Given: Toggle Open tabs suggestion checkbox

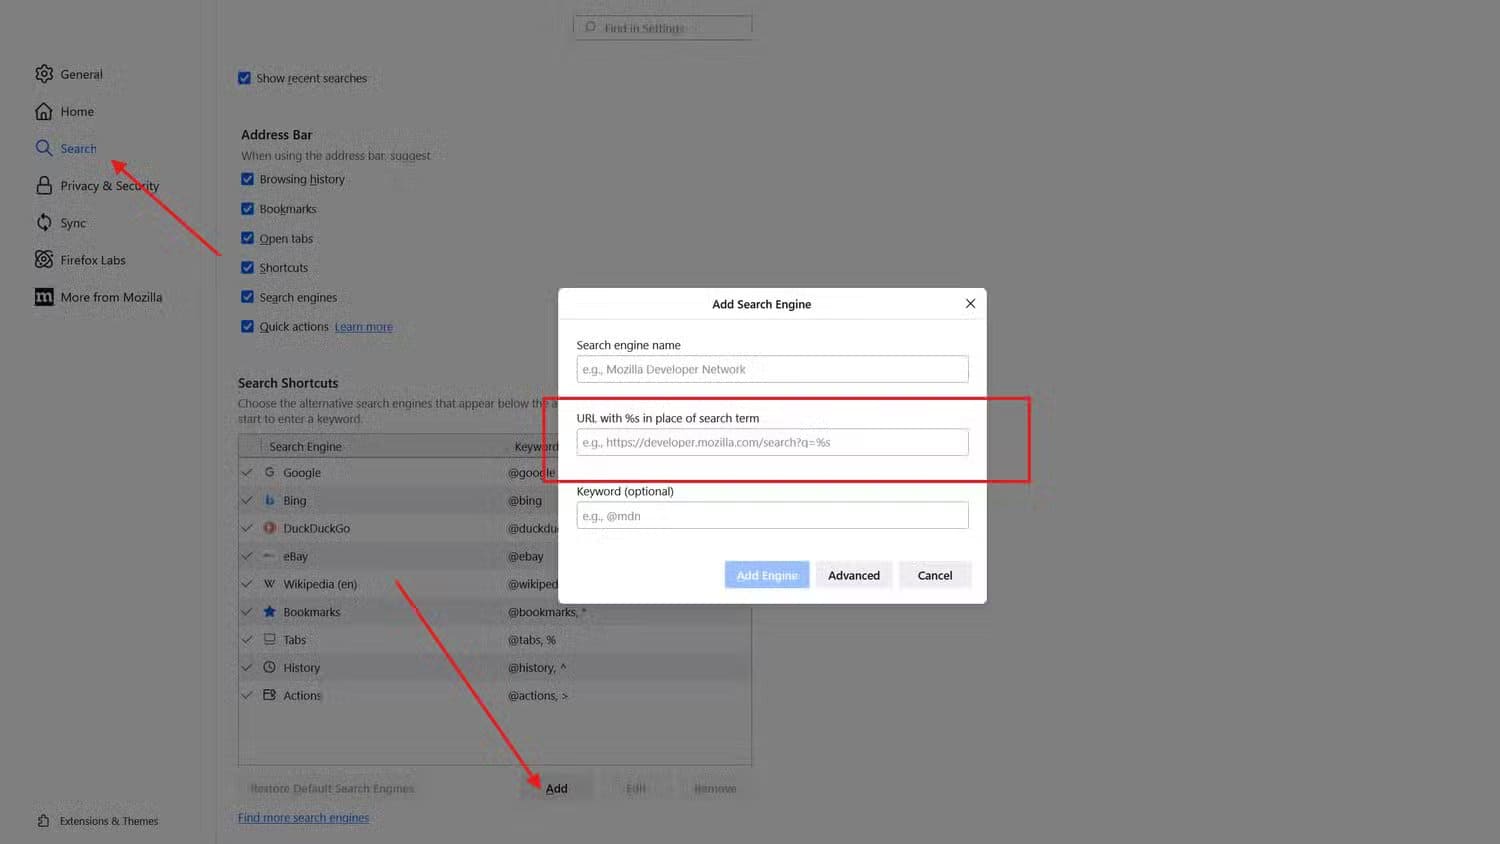Looking at the screenshot, I should 247,238.
